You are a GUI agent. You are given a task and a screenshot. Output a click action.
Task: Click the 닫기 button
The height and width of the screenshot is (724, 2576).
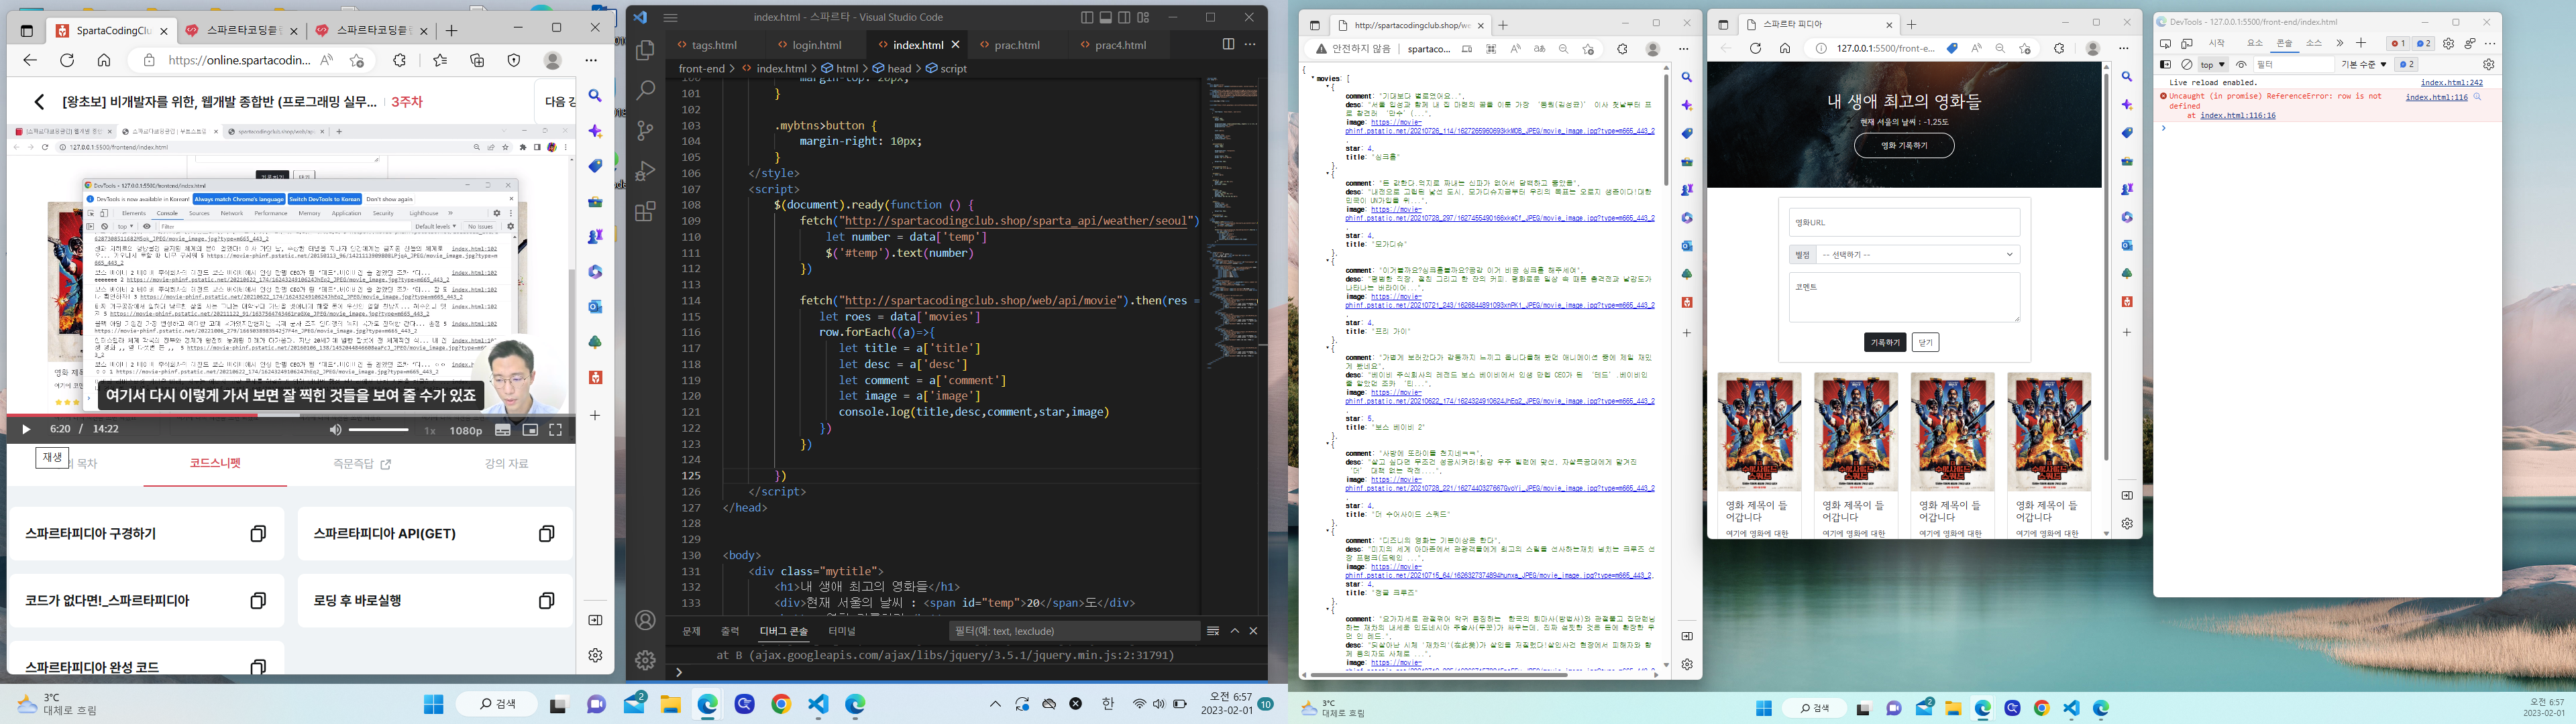click(x=1925, y=342)
